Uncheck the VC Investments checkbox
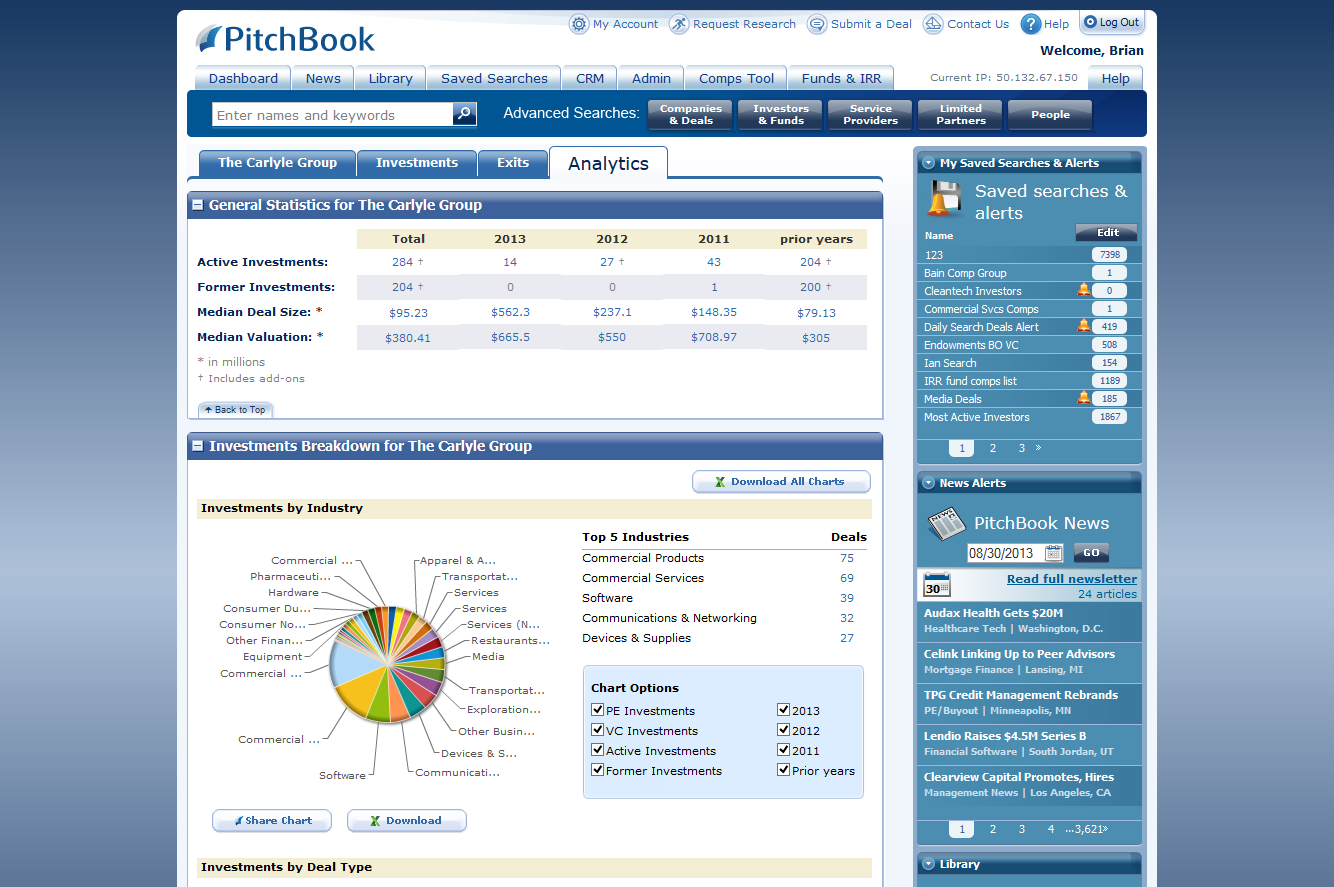Image resolution: width=1334 pixels, height=887 pixels. pyautogui.click(x=598, y=730)
